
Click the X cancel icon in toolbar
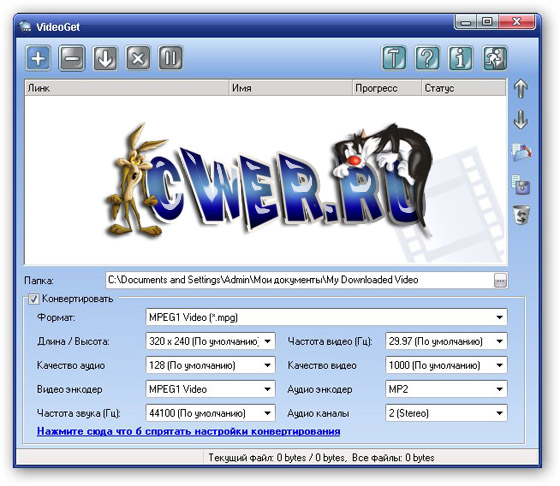point(138,58)
